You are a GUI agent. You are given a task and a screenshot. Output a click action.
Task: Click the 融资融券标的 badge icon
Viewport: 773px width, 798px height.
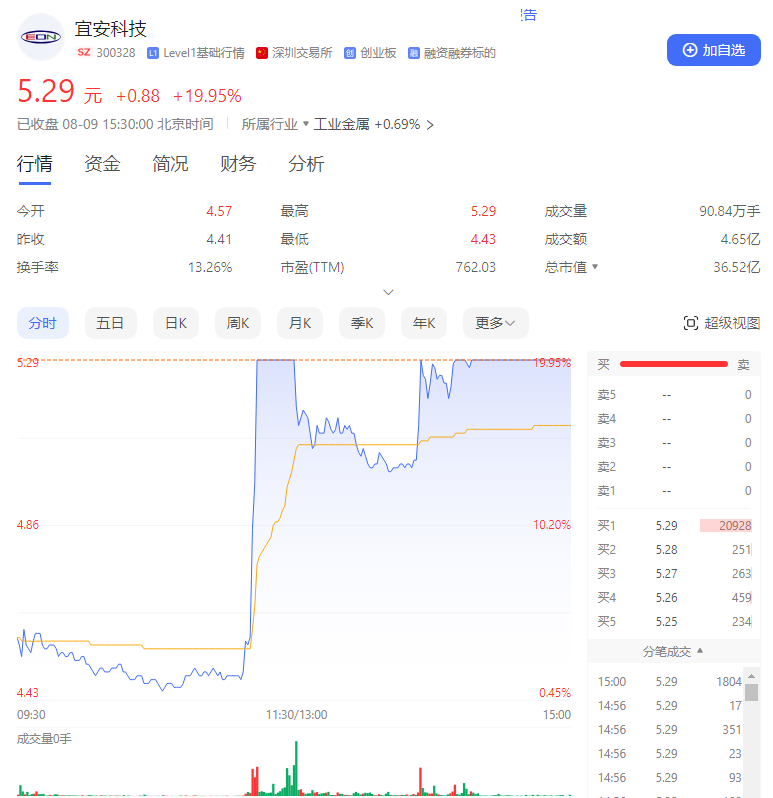[414, 53]
